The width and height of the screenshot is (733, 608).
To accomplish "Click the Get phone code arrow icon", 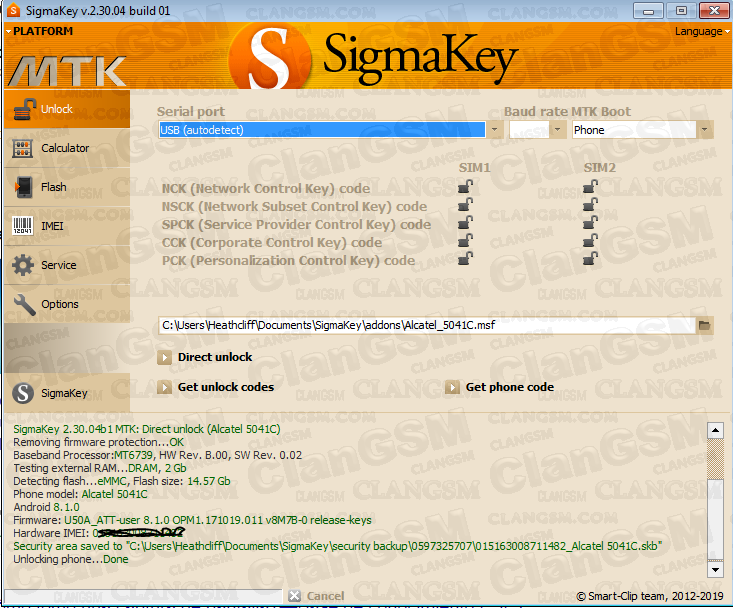I will (452, 387).
